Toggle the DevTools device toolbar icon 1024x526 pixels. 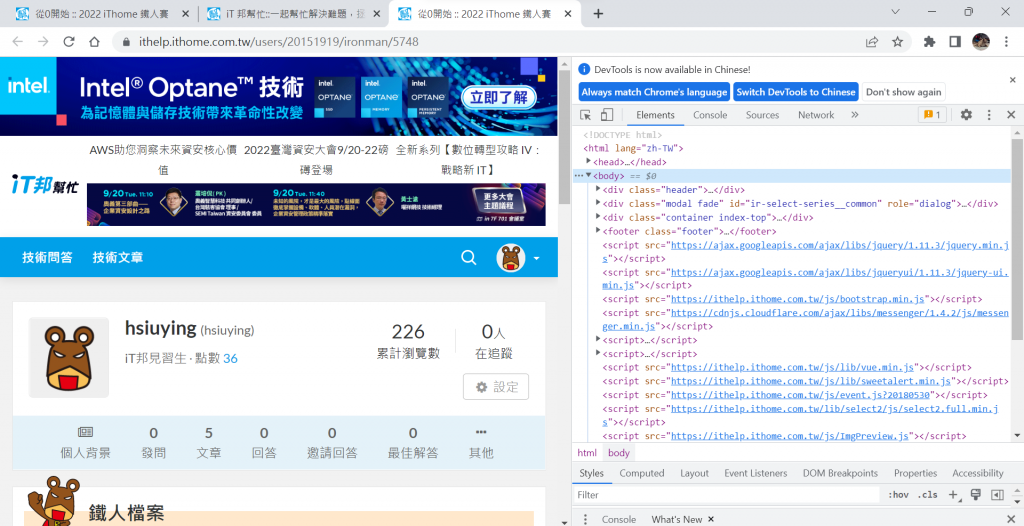tap(607, 115)
